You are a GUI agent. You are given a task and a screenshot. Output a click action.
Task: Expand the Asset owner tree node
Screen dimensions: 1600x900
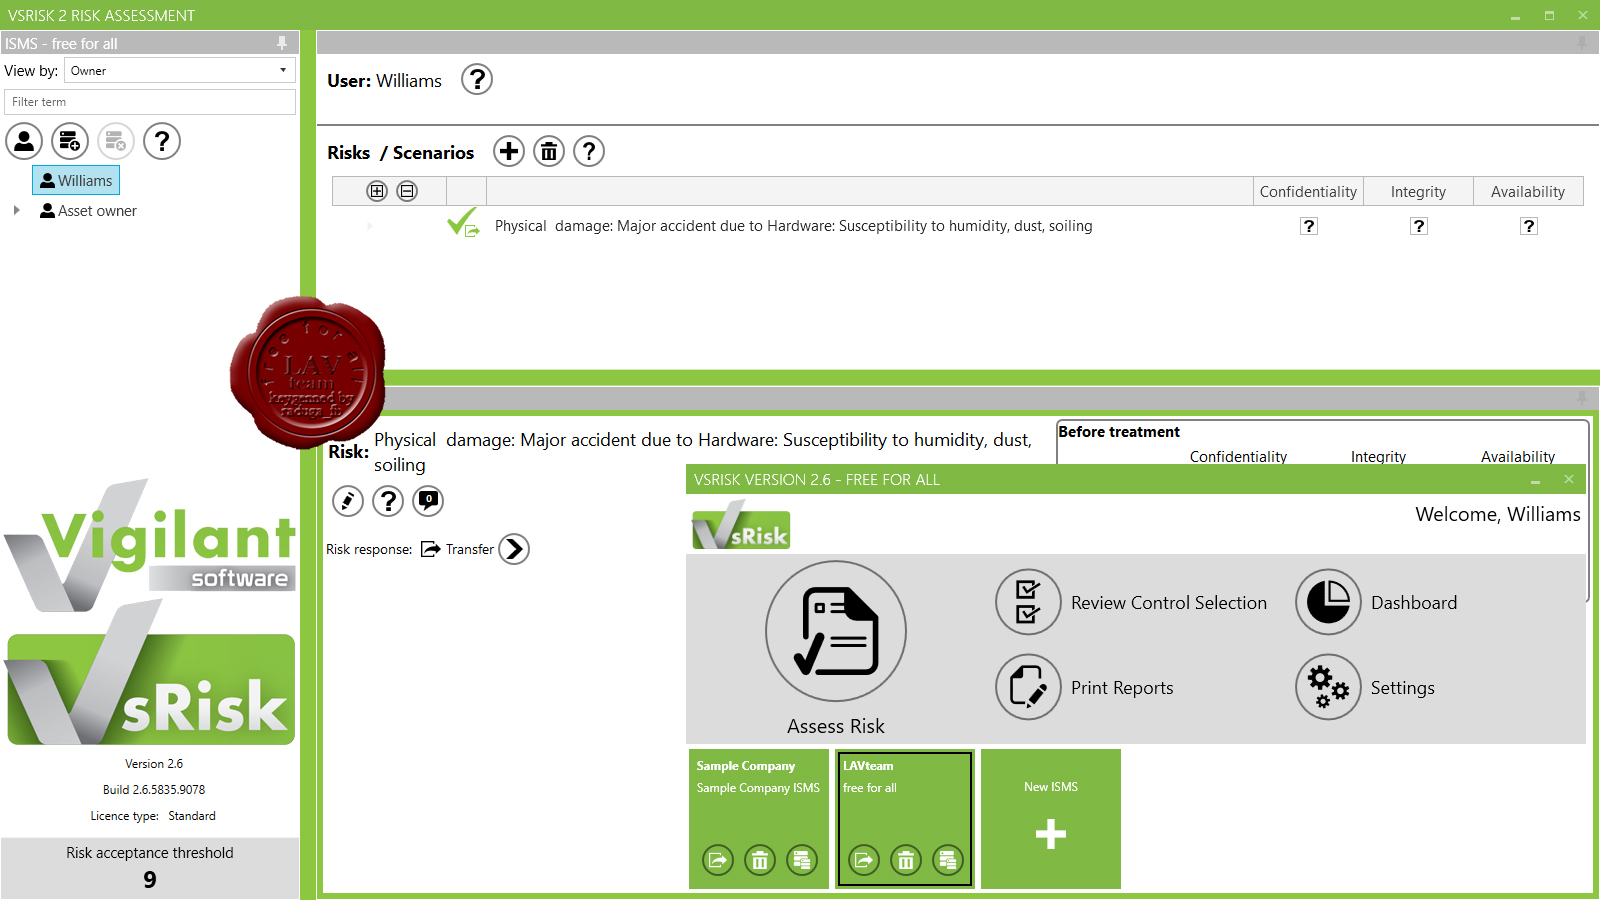(16, 210)
